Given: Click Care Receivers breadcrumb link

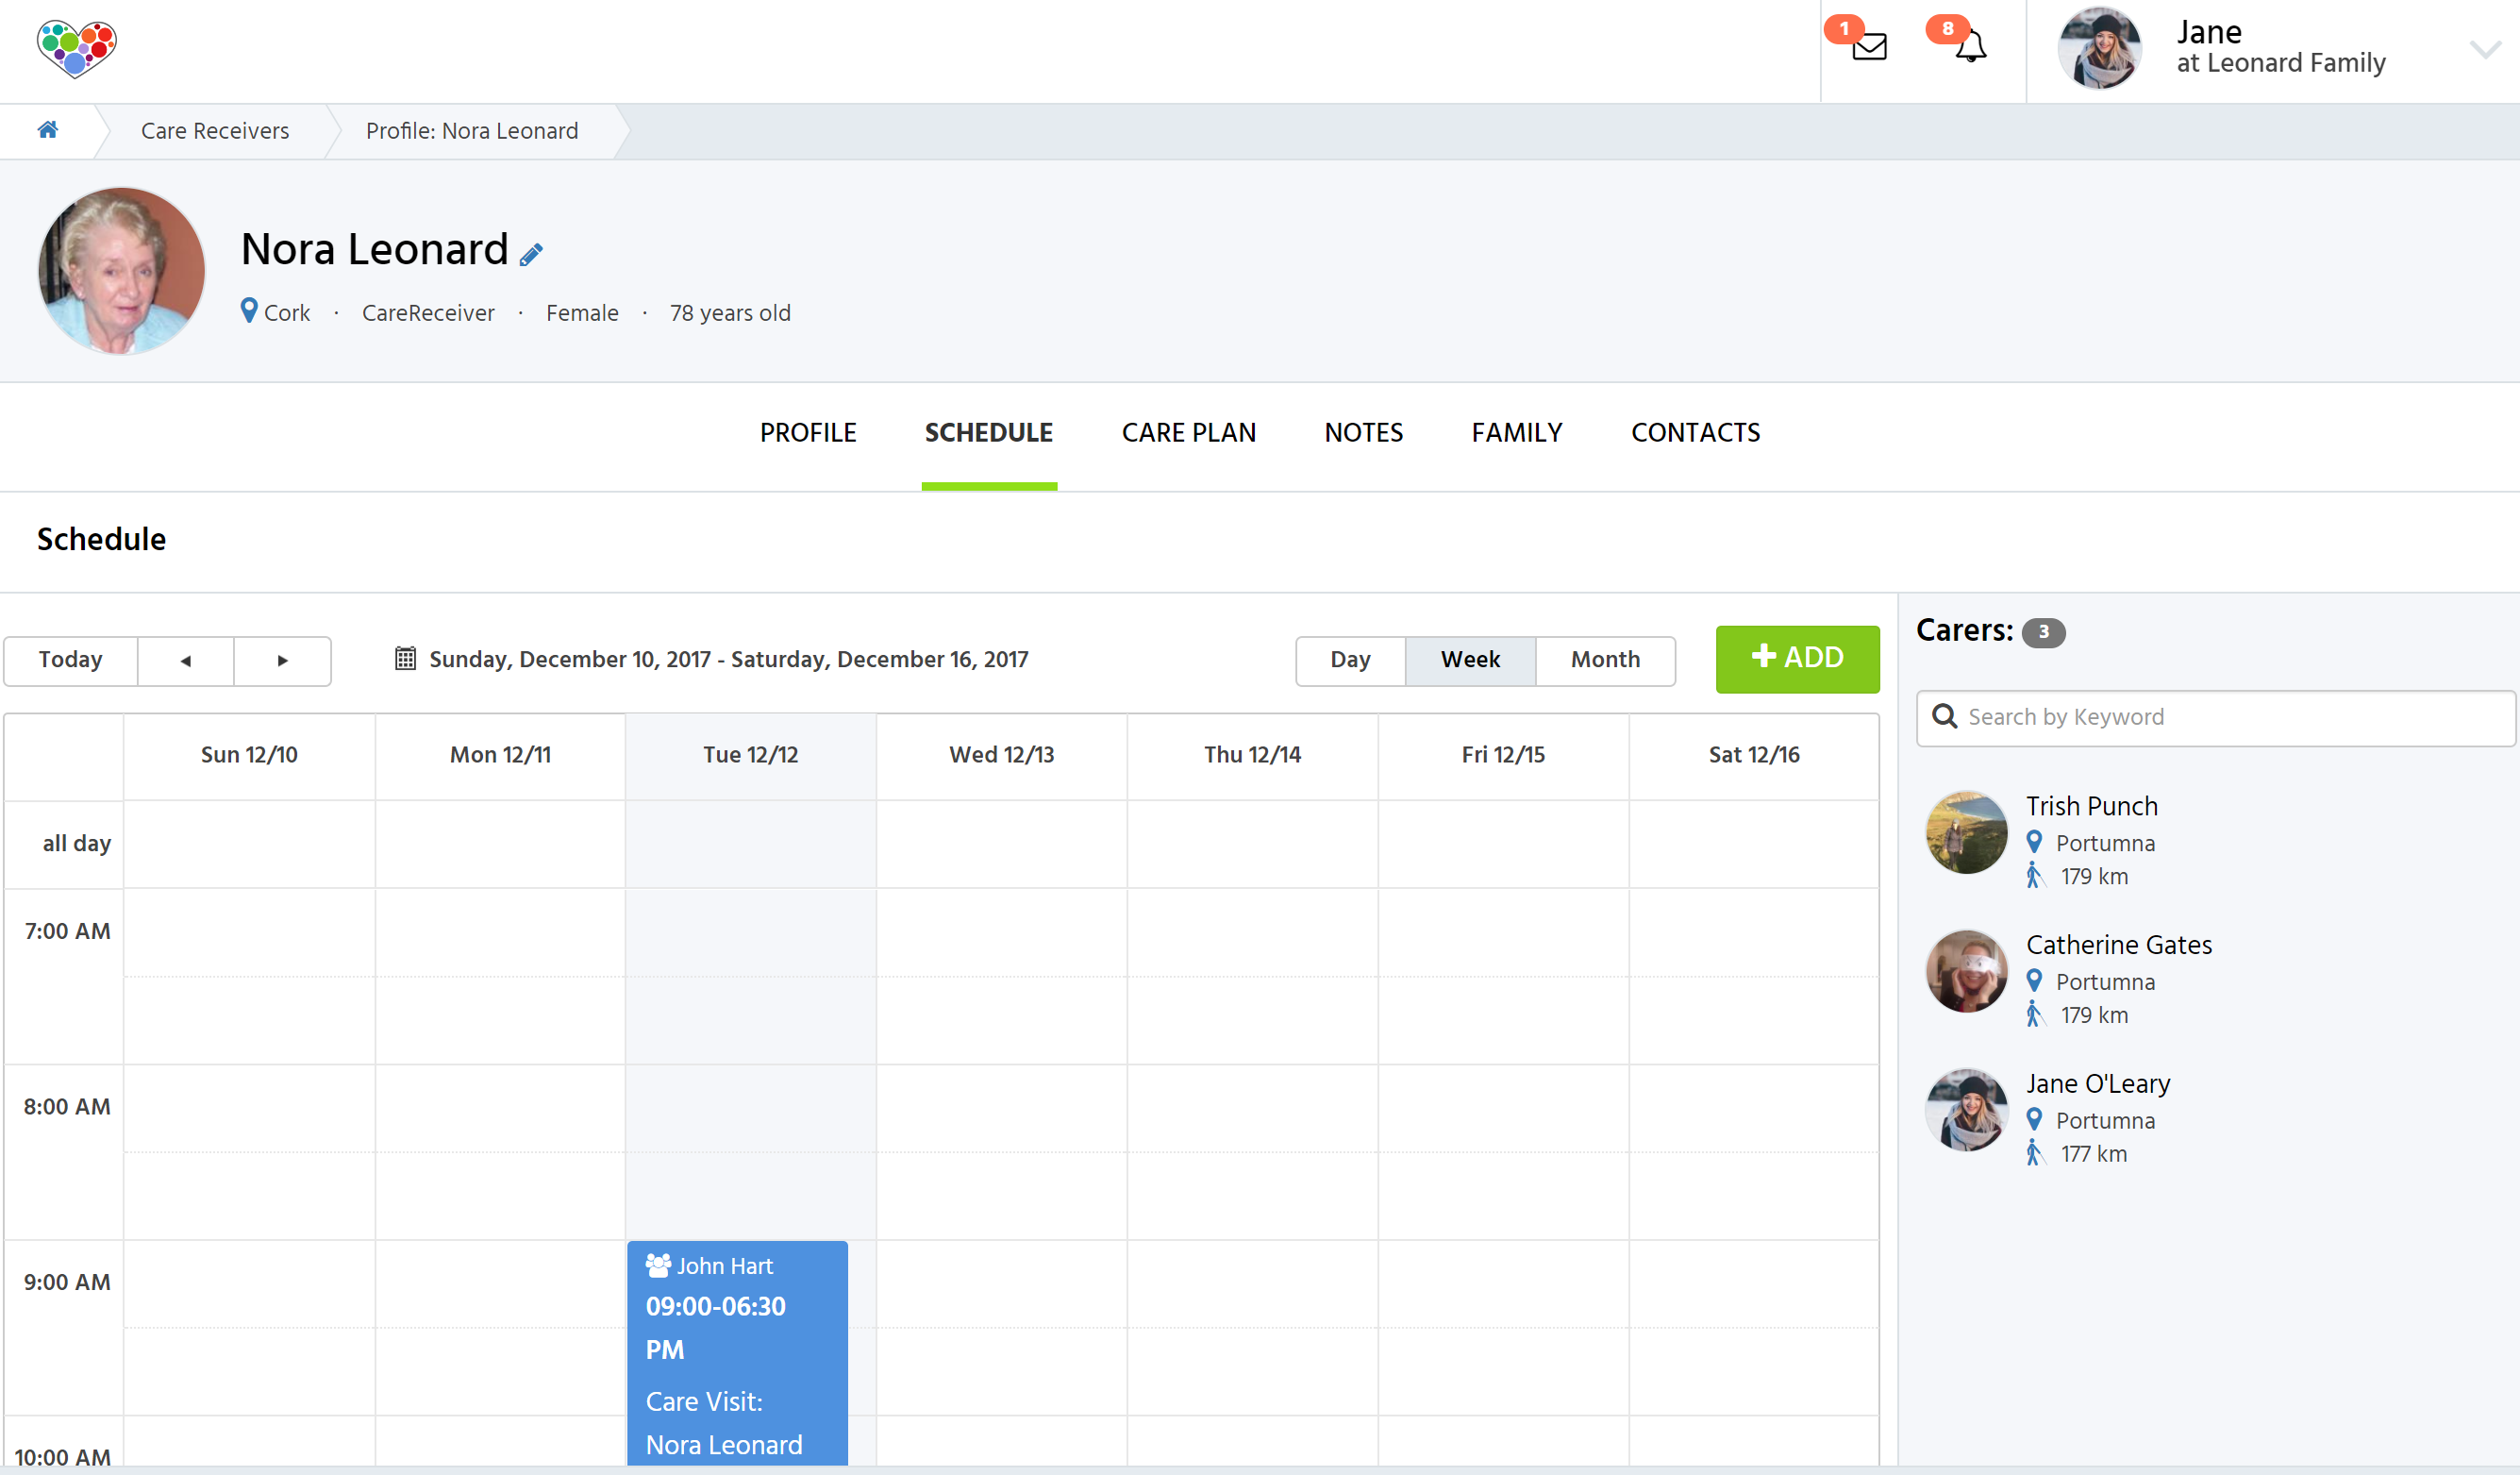Looking at the screenshot, I should pyautogui.click(x=214, y=131).
